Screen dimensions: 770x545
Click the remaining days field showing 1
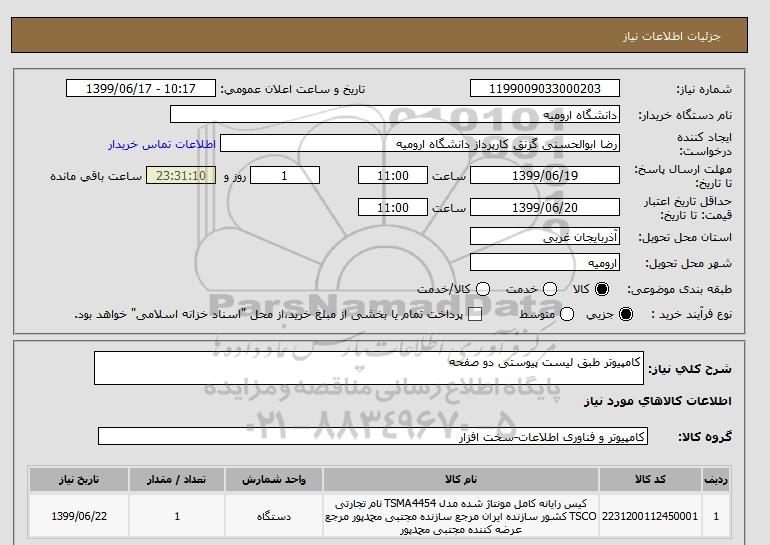(285, 175)
